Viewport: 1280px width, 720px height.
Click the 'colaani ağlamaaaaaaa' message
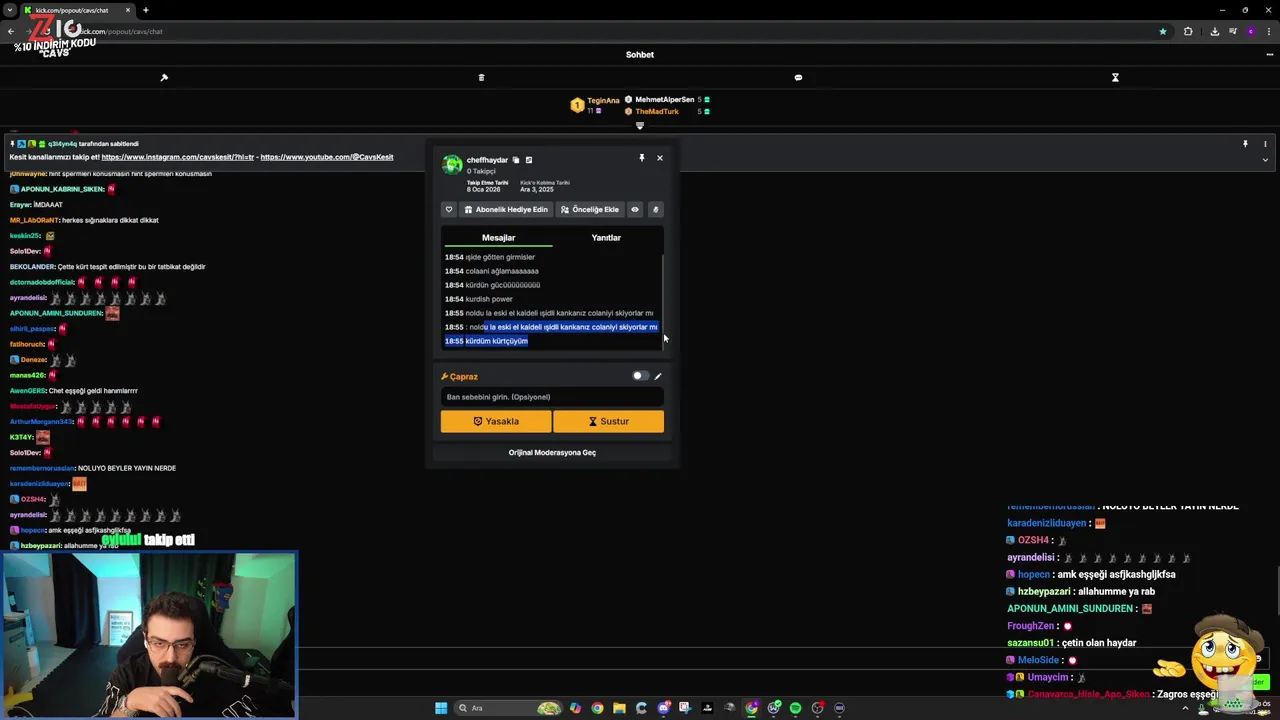[502, 271]
